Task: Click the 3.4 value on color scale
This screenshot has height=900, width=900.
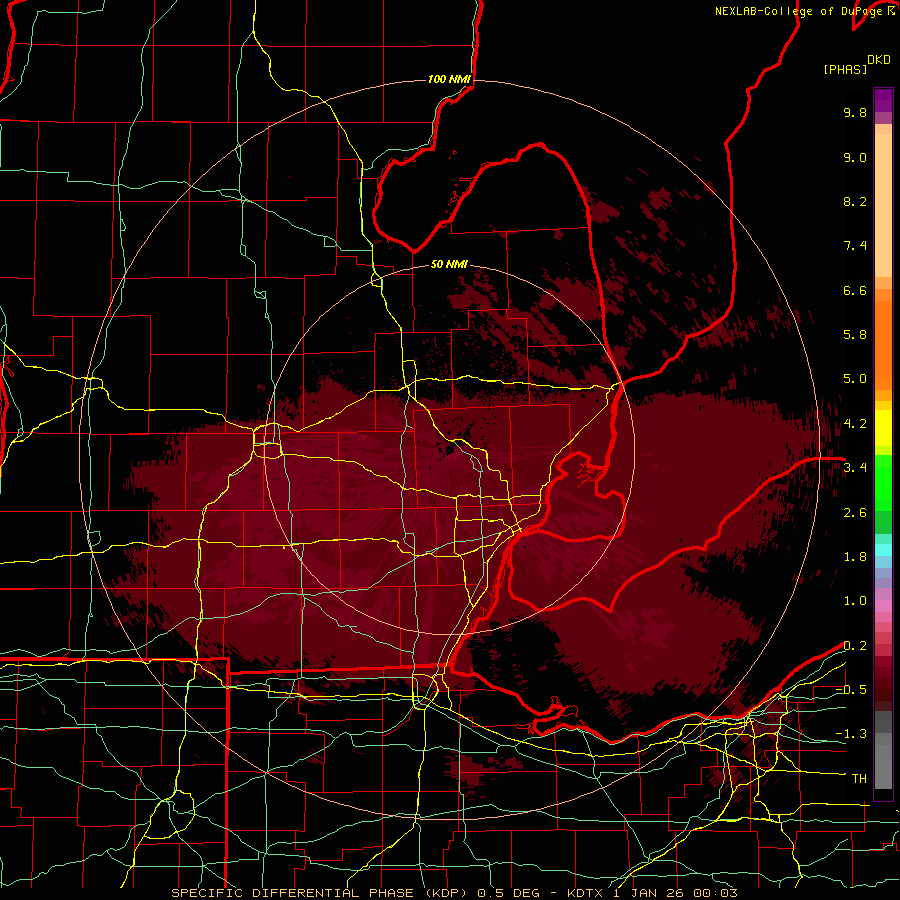Action: (855, 468)
